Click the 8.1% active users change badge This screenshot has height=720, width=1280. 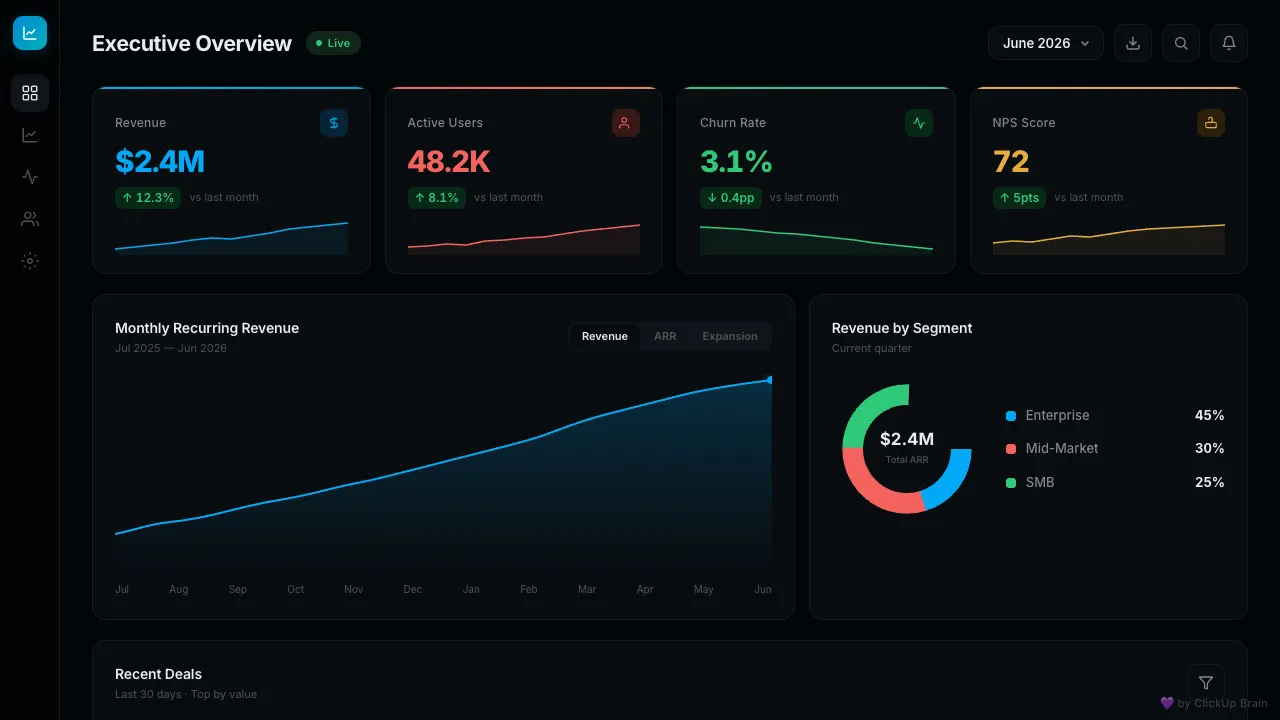coord(437,198)
